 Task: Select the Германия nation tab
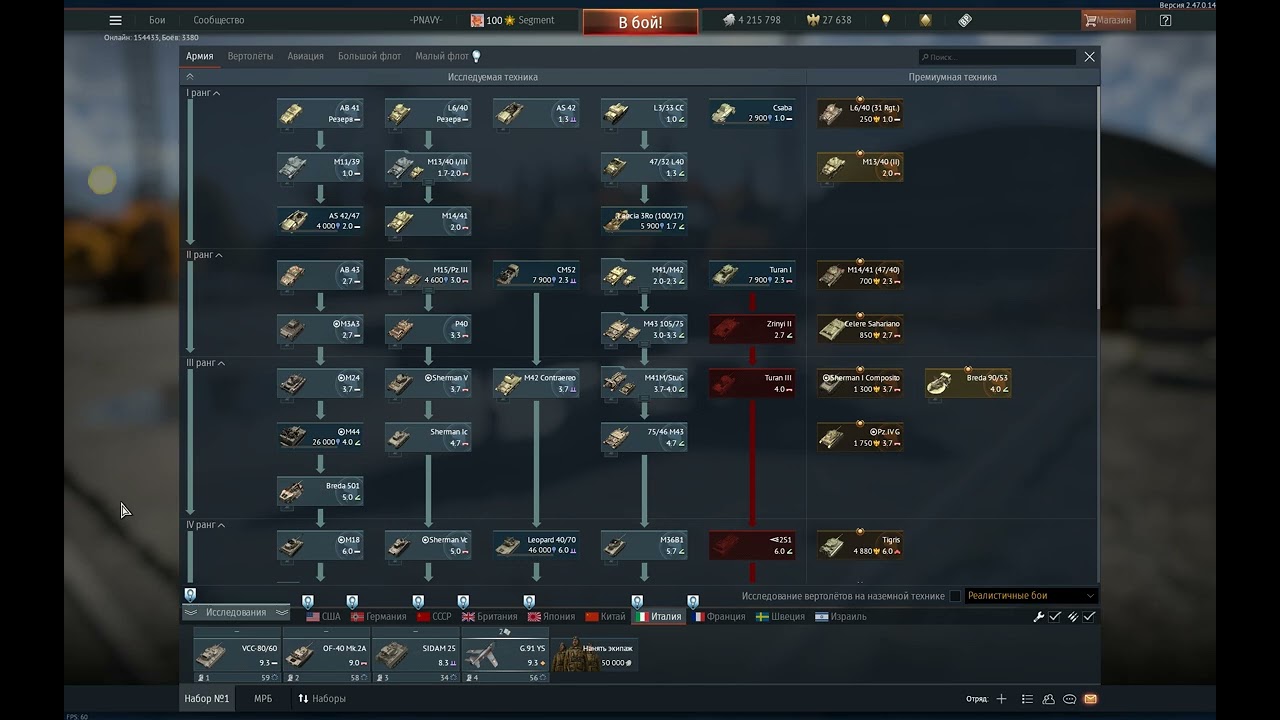pos(378,617)
